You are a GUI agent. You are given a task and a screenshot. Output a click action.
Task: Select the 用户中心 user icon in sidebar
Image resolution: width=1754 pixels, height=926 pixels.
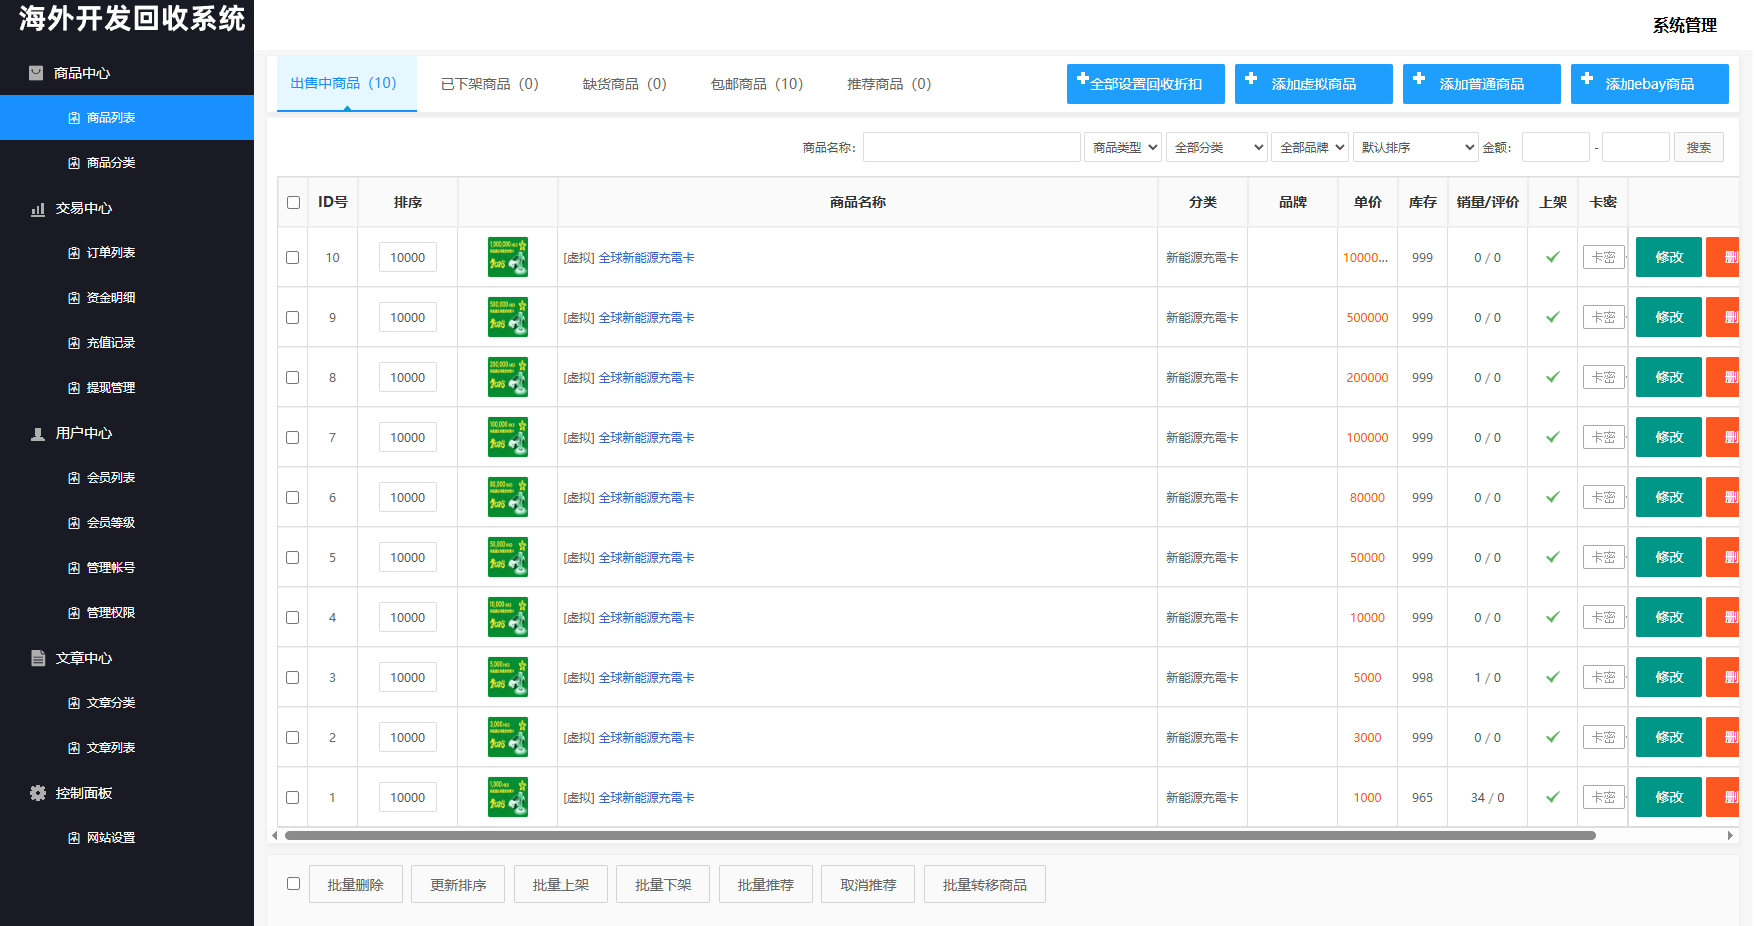(x=37, y=433)
